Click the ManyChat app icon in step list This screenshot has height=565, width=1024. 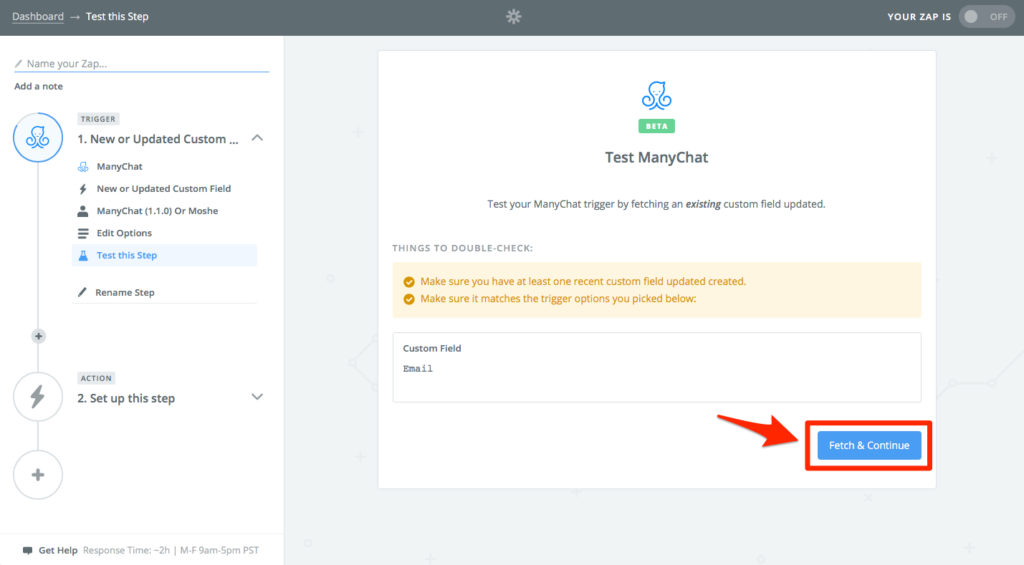[x=83, y=167]
